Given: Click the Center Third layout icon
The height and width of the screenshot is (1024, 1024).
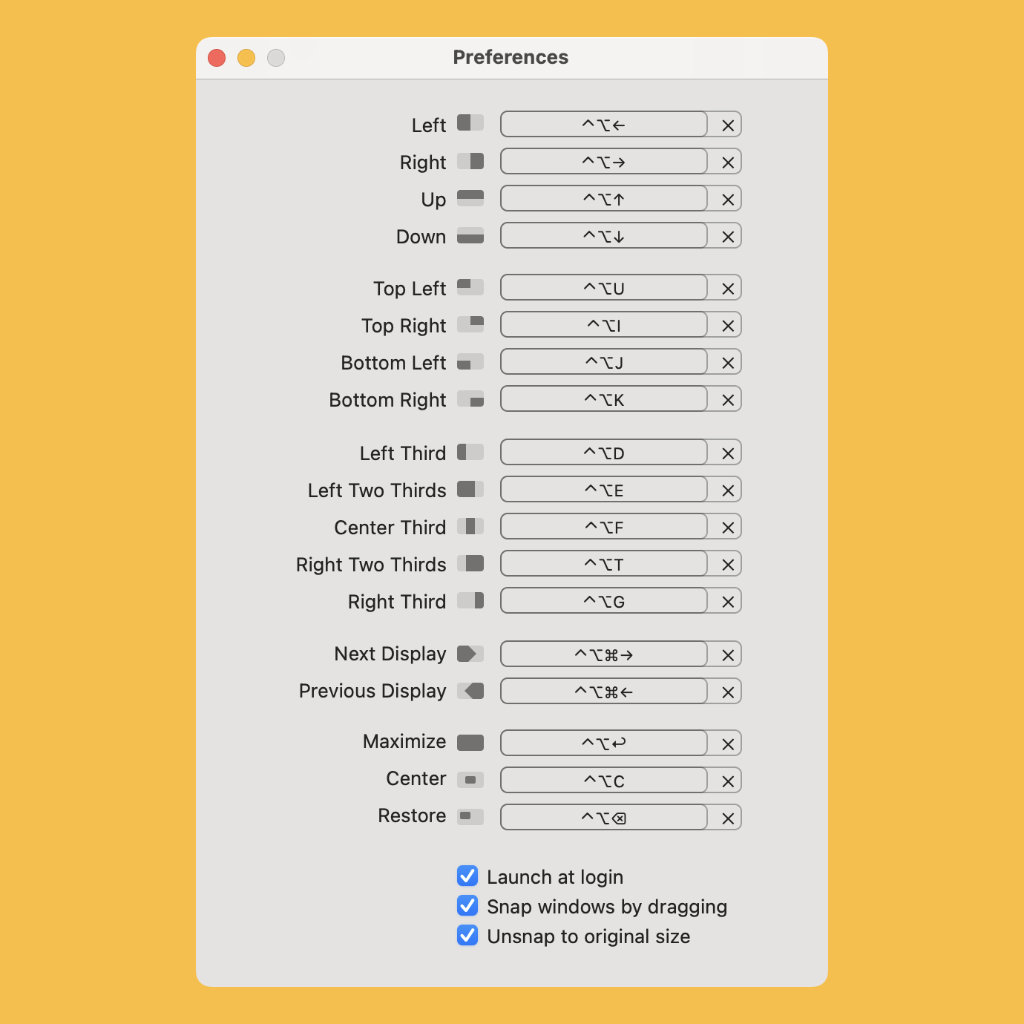Looking at the screenshot, I should 470,526.
